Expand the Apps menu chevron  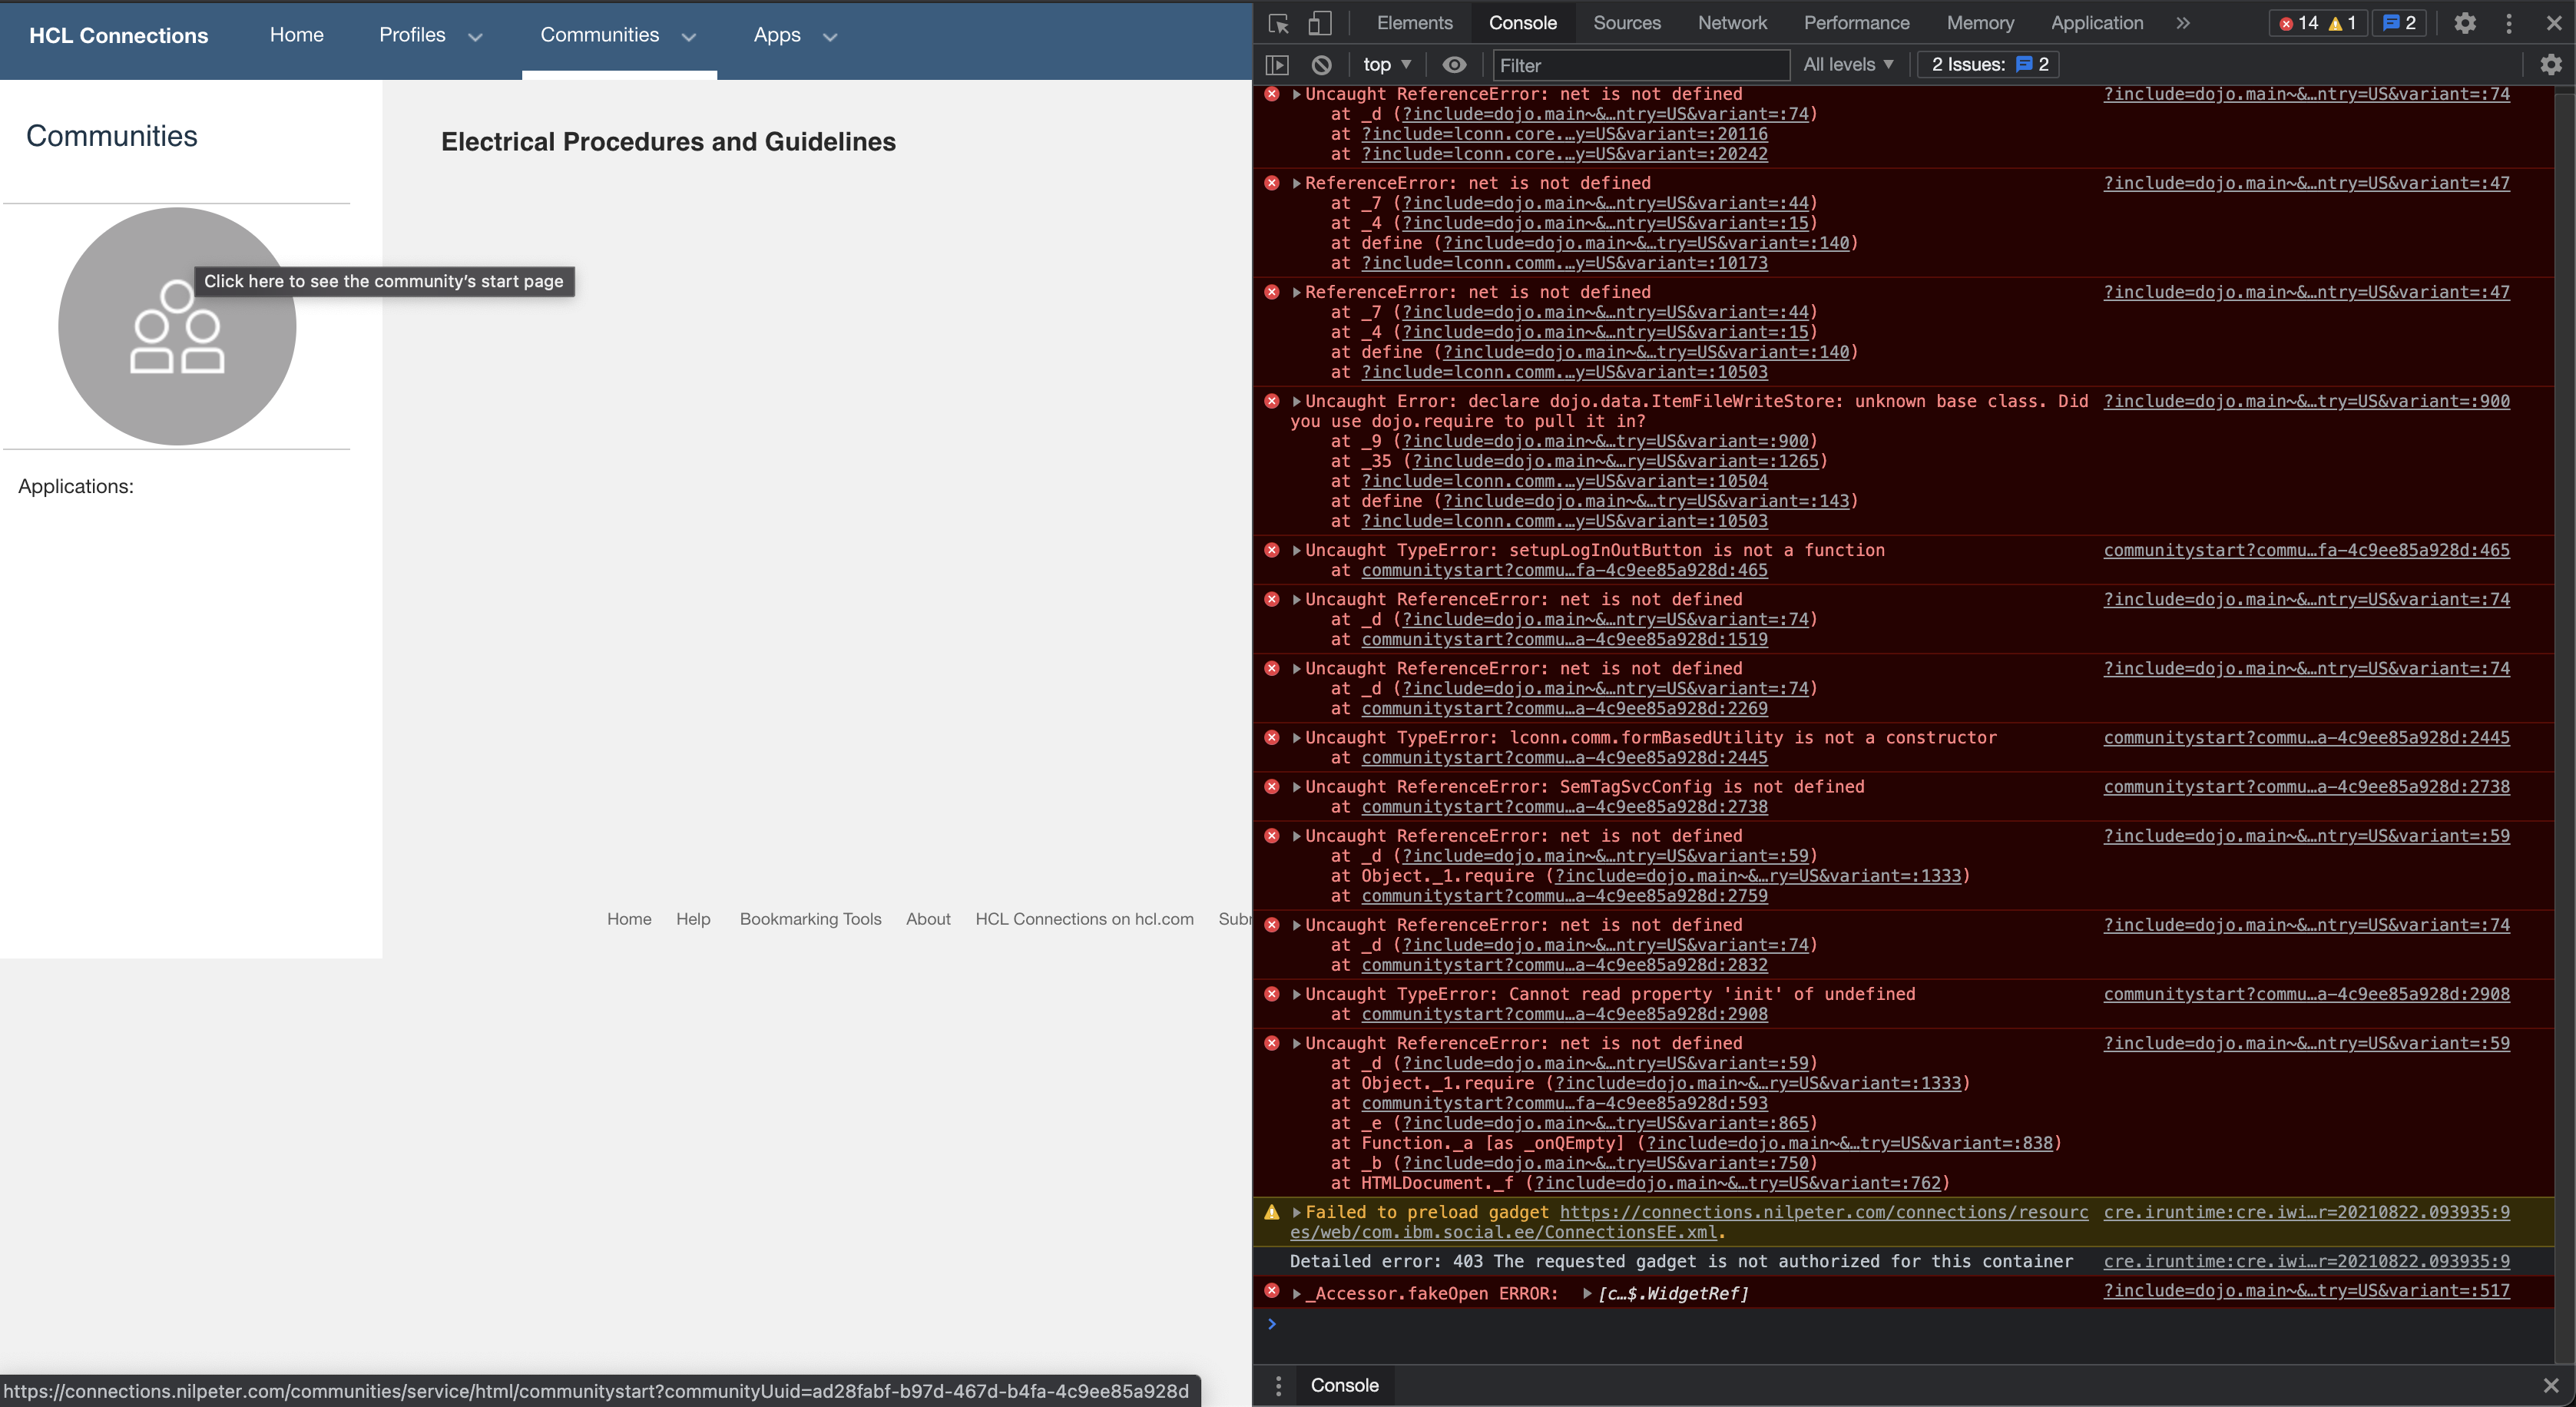tap(830, 37)
